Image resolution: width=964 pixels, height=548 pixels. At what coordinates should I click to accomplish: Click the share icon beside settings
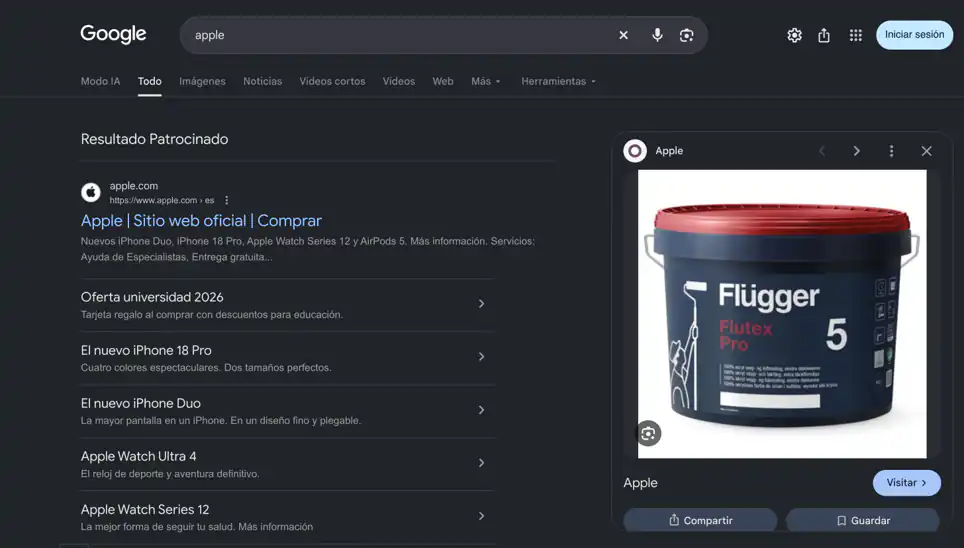(x=824, y=35)
